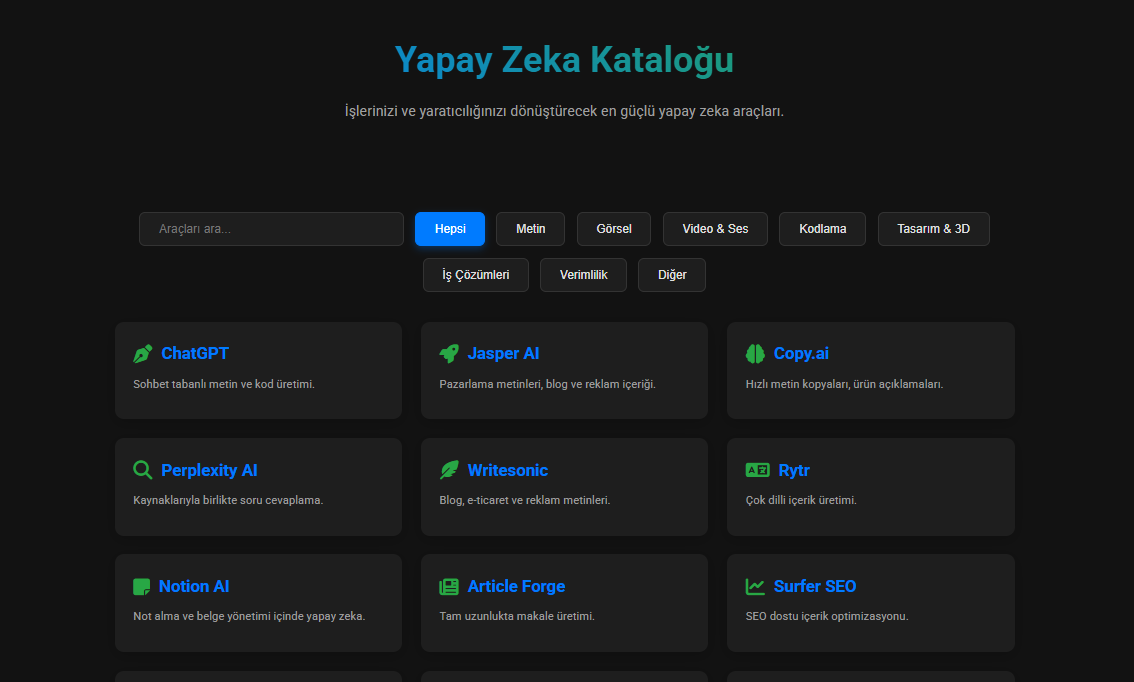1134x682 pixels.
Task: Open the Copy.ai title link
Action: tap(801, 354)
